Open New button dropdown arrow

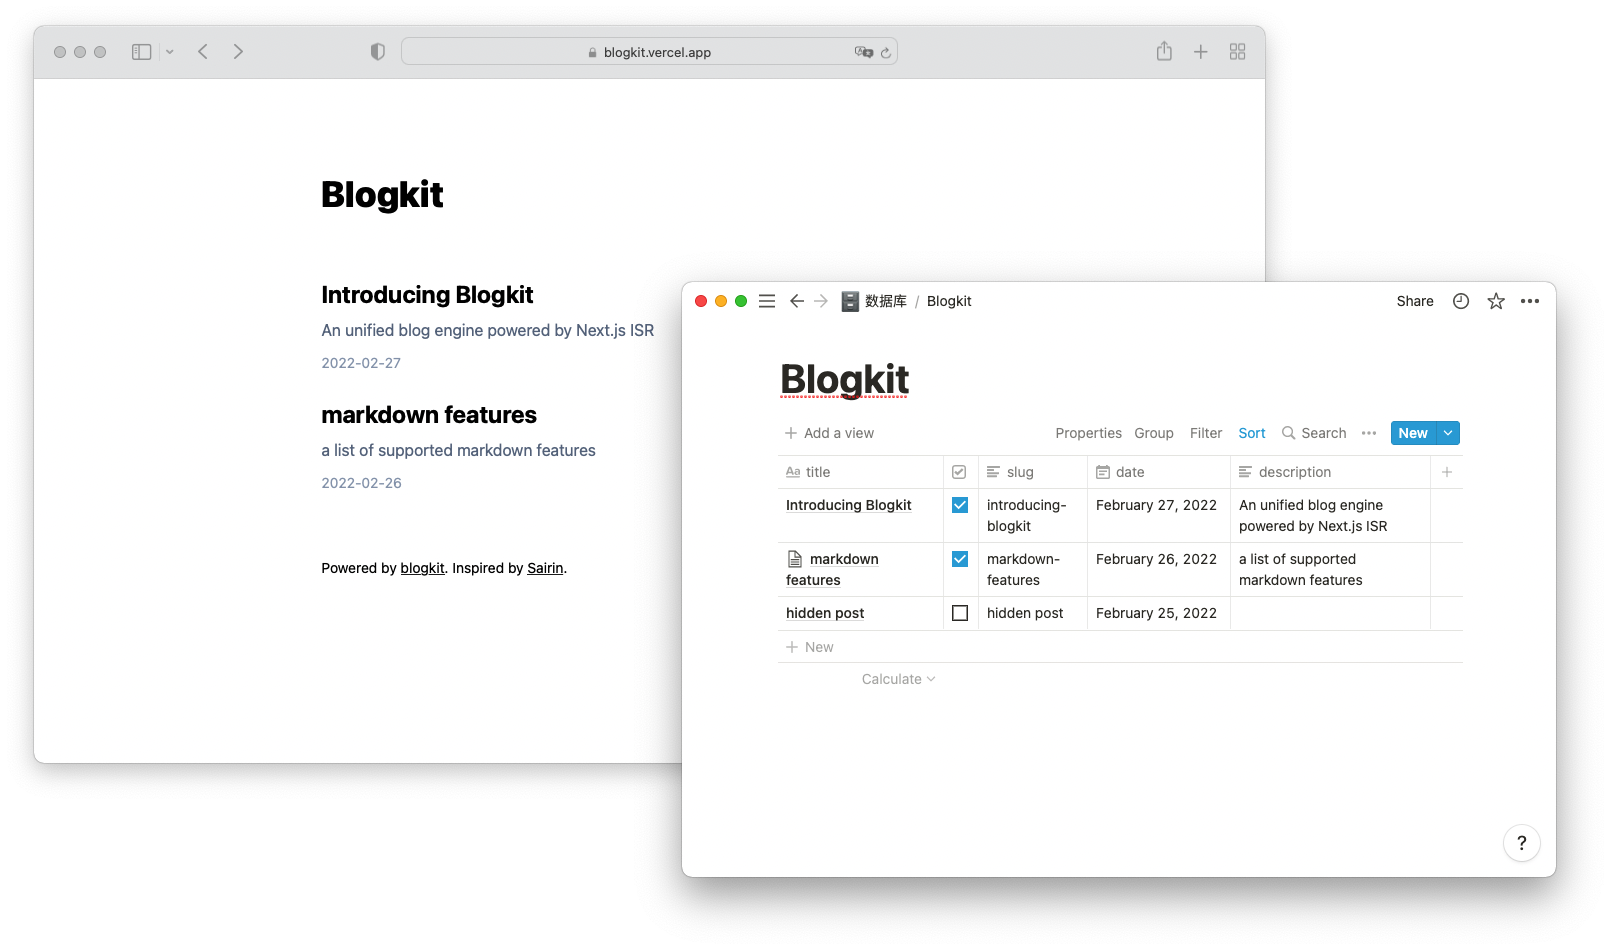pos(1448,433)
